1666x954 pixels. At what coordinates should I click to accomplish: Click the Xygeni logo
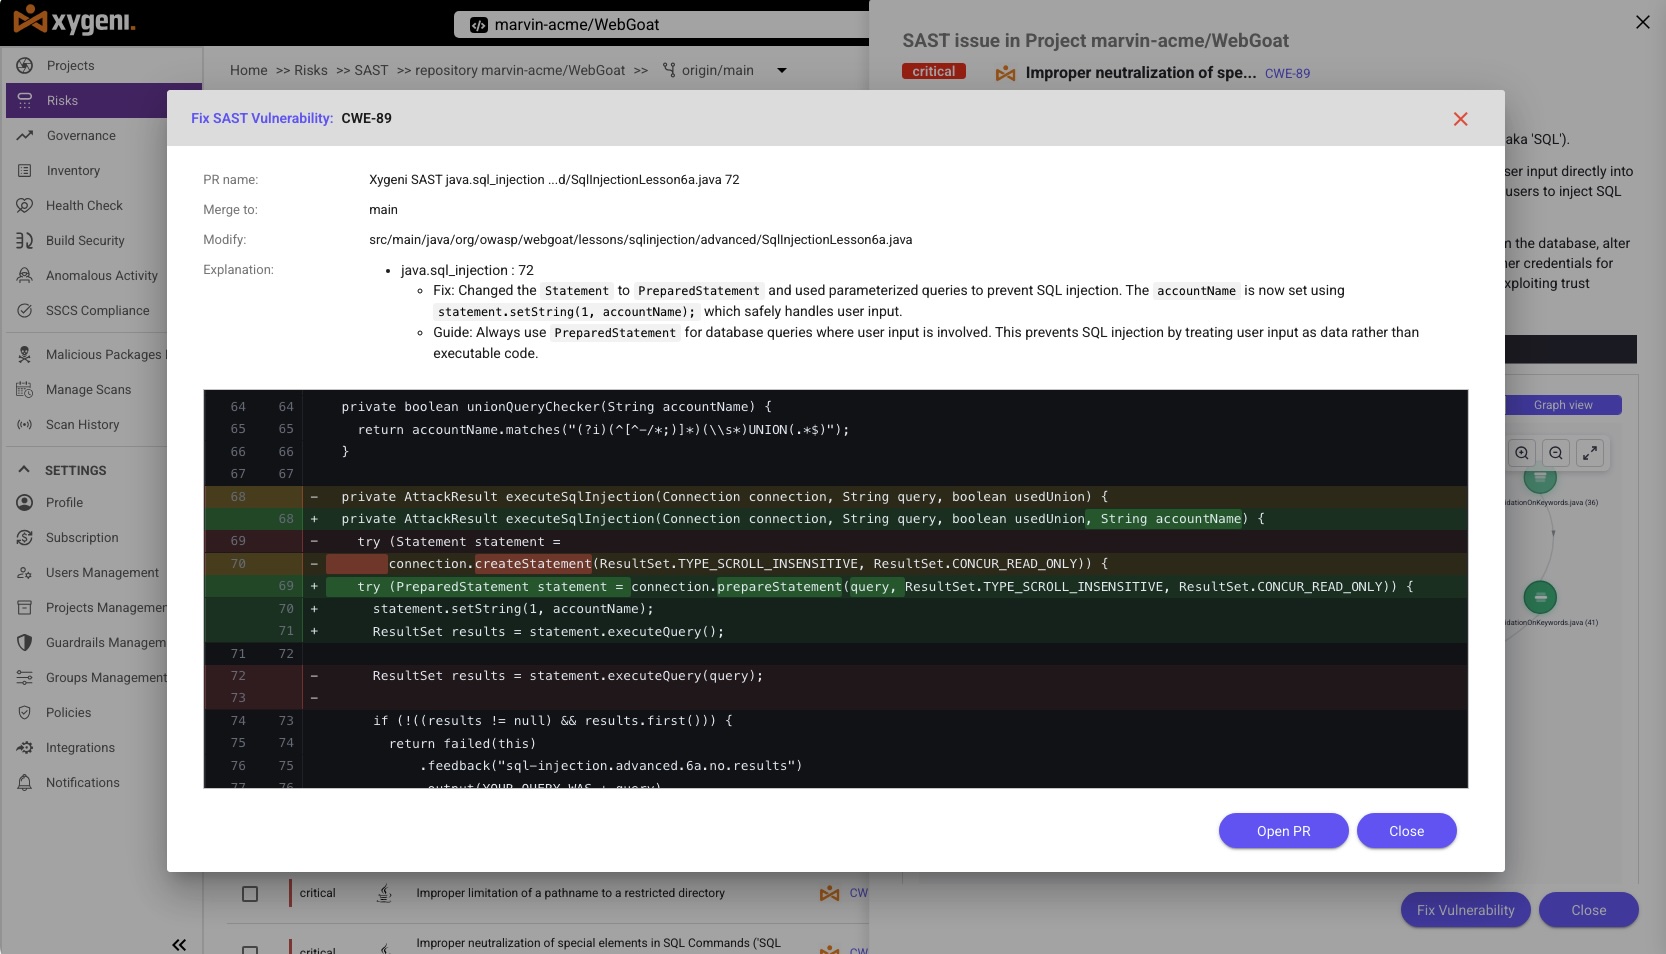(x=75, y=20)
